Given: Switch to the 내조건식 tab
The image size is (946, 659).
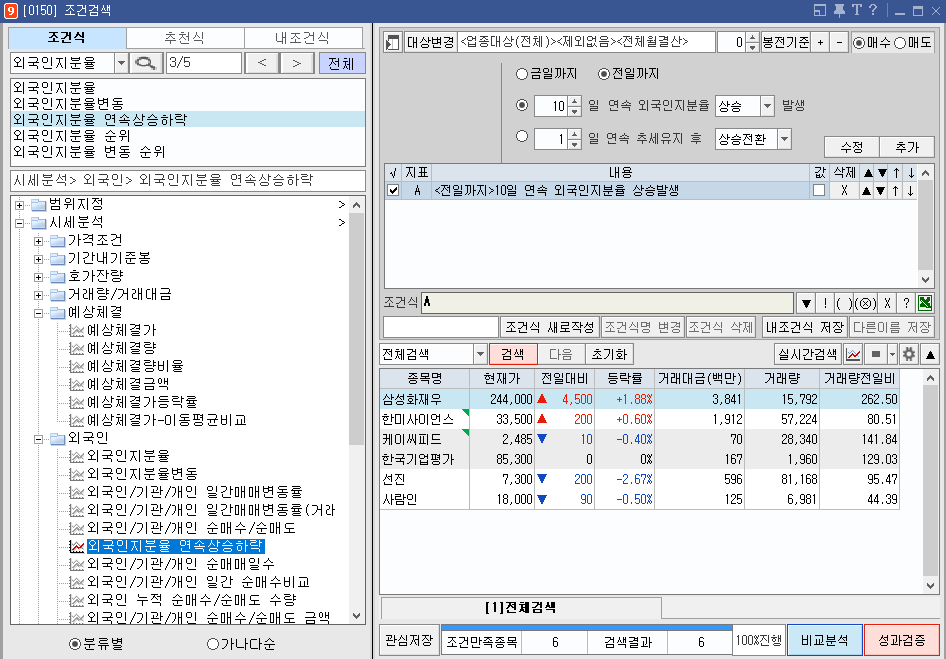Looking at the screenshot, I should (303, 39).
